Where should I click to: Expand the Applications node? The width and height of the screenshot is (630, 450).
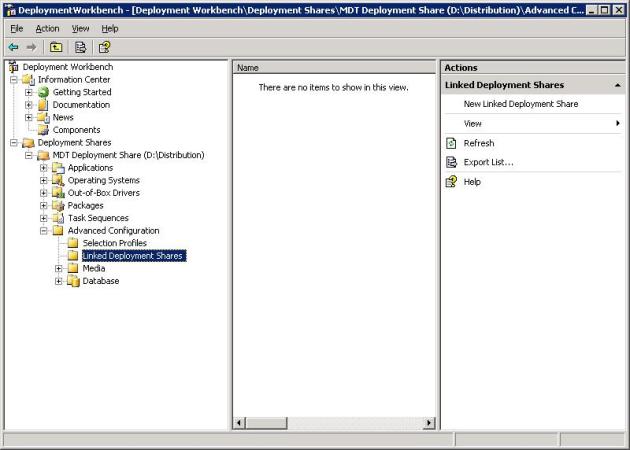click(x=43, y=168)
